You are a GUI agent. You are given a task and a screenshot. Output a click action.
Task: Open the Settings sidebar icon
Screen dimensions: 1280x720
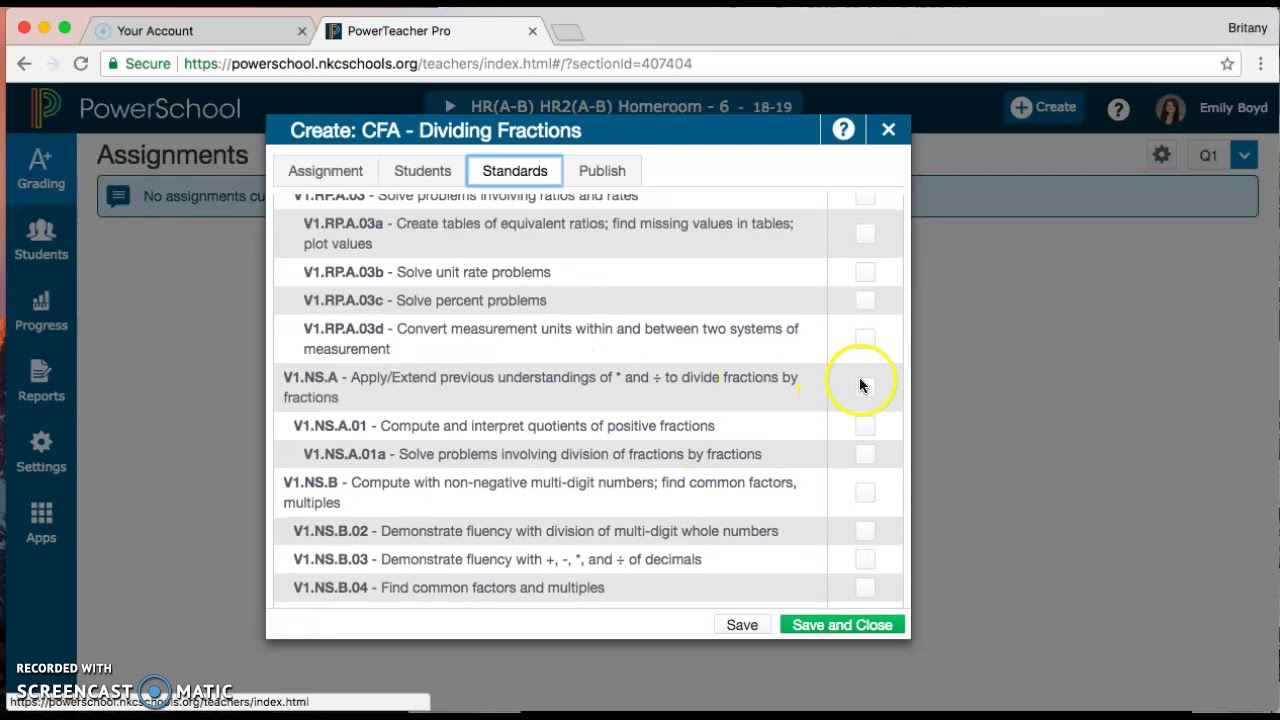pos(41,453)
